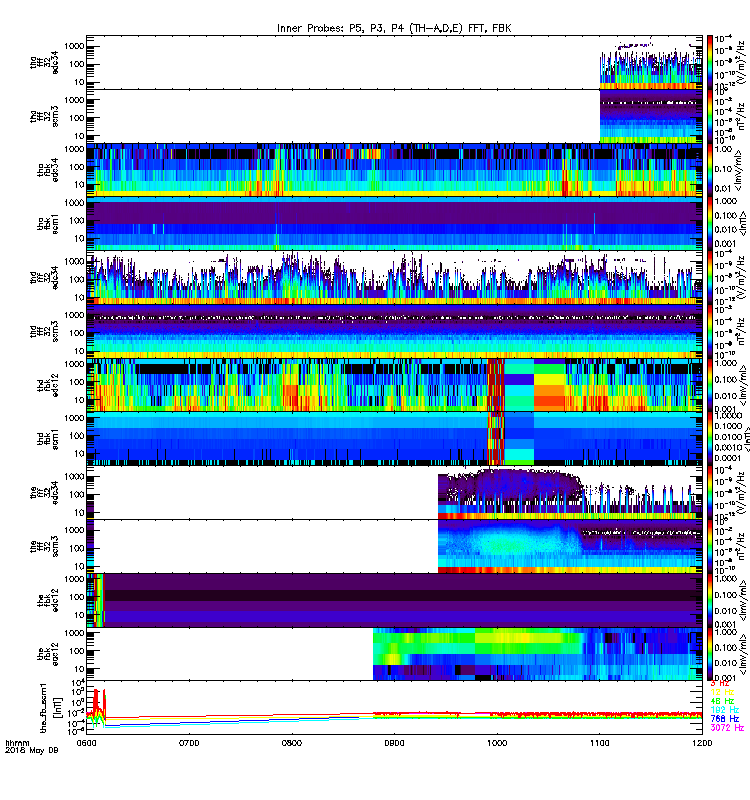
Task: Select the "thd fff 32 scm3" panel label
Action: [x=44, y=332]
